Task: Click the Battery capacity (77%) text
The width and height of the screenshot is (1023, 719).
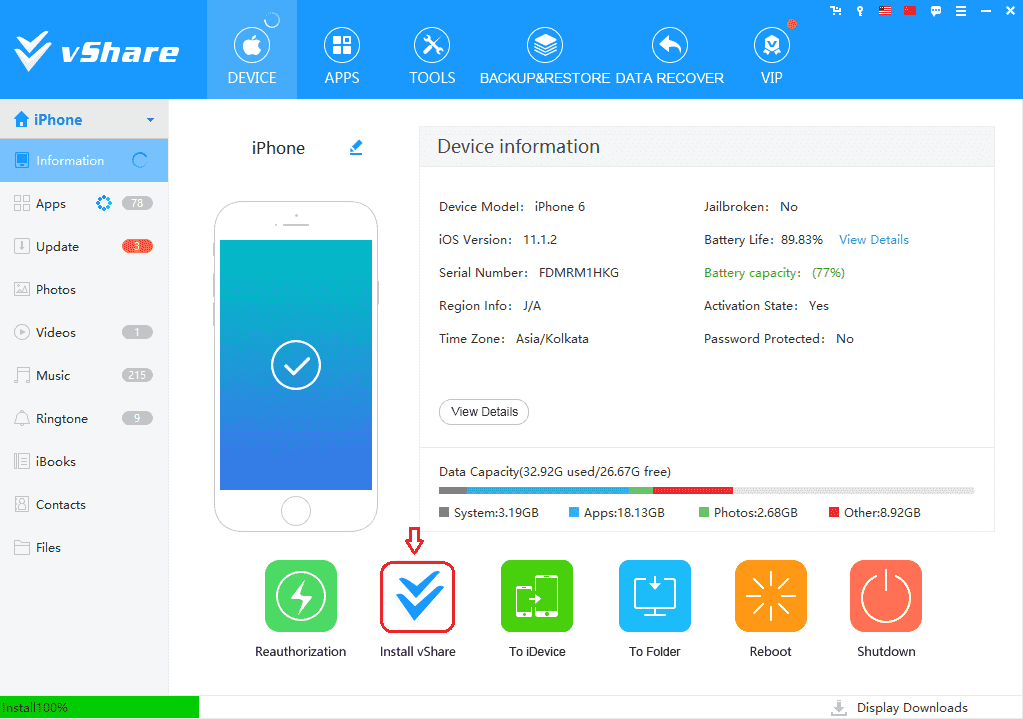Action: [x=774, y=273]
